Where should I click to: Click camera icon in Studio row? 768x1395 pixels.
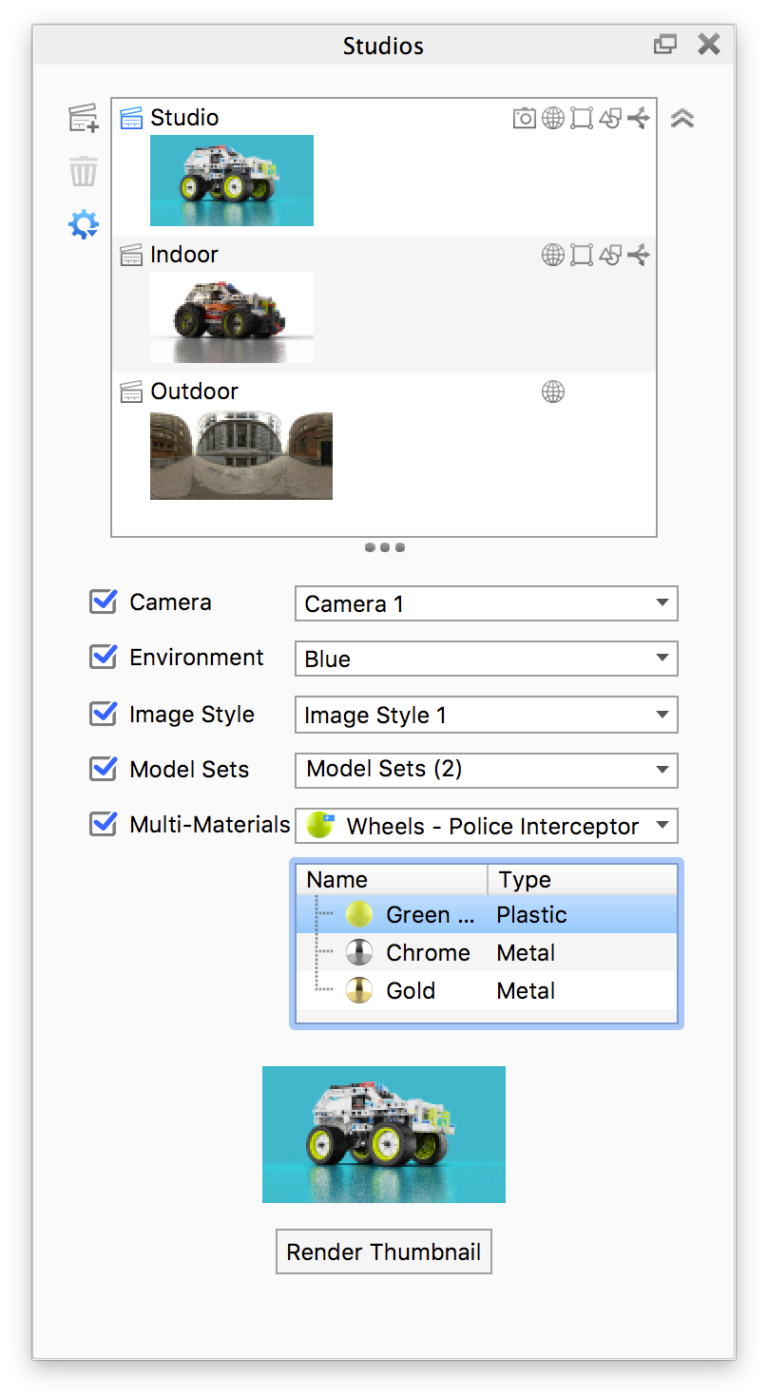tap(524, 118)
